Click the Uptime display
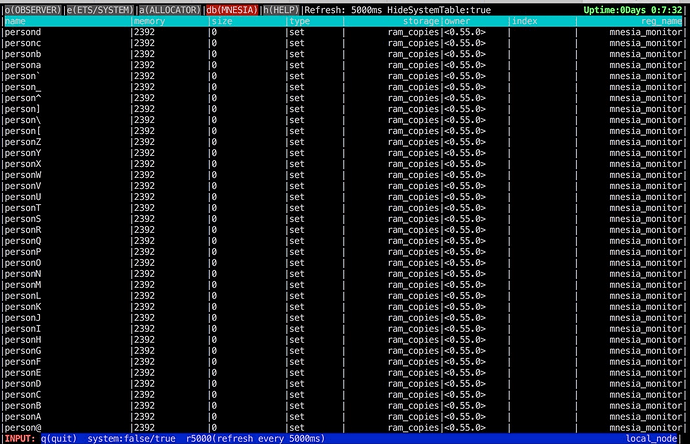 pyautogui.click(x=633, y=10)
